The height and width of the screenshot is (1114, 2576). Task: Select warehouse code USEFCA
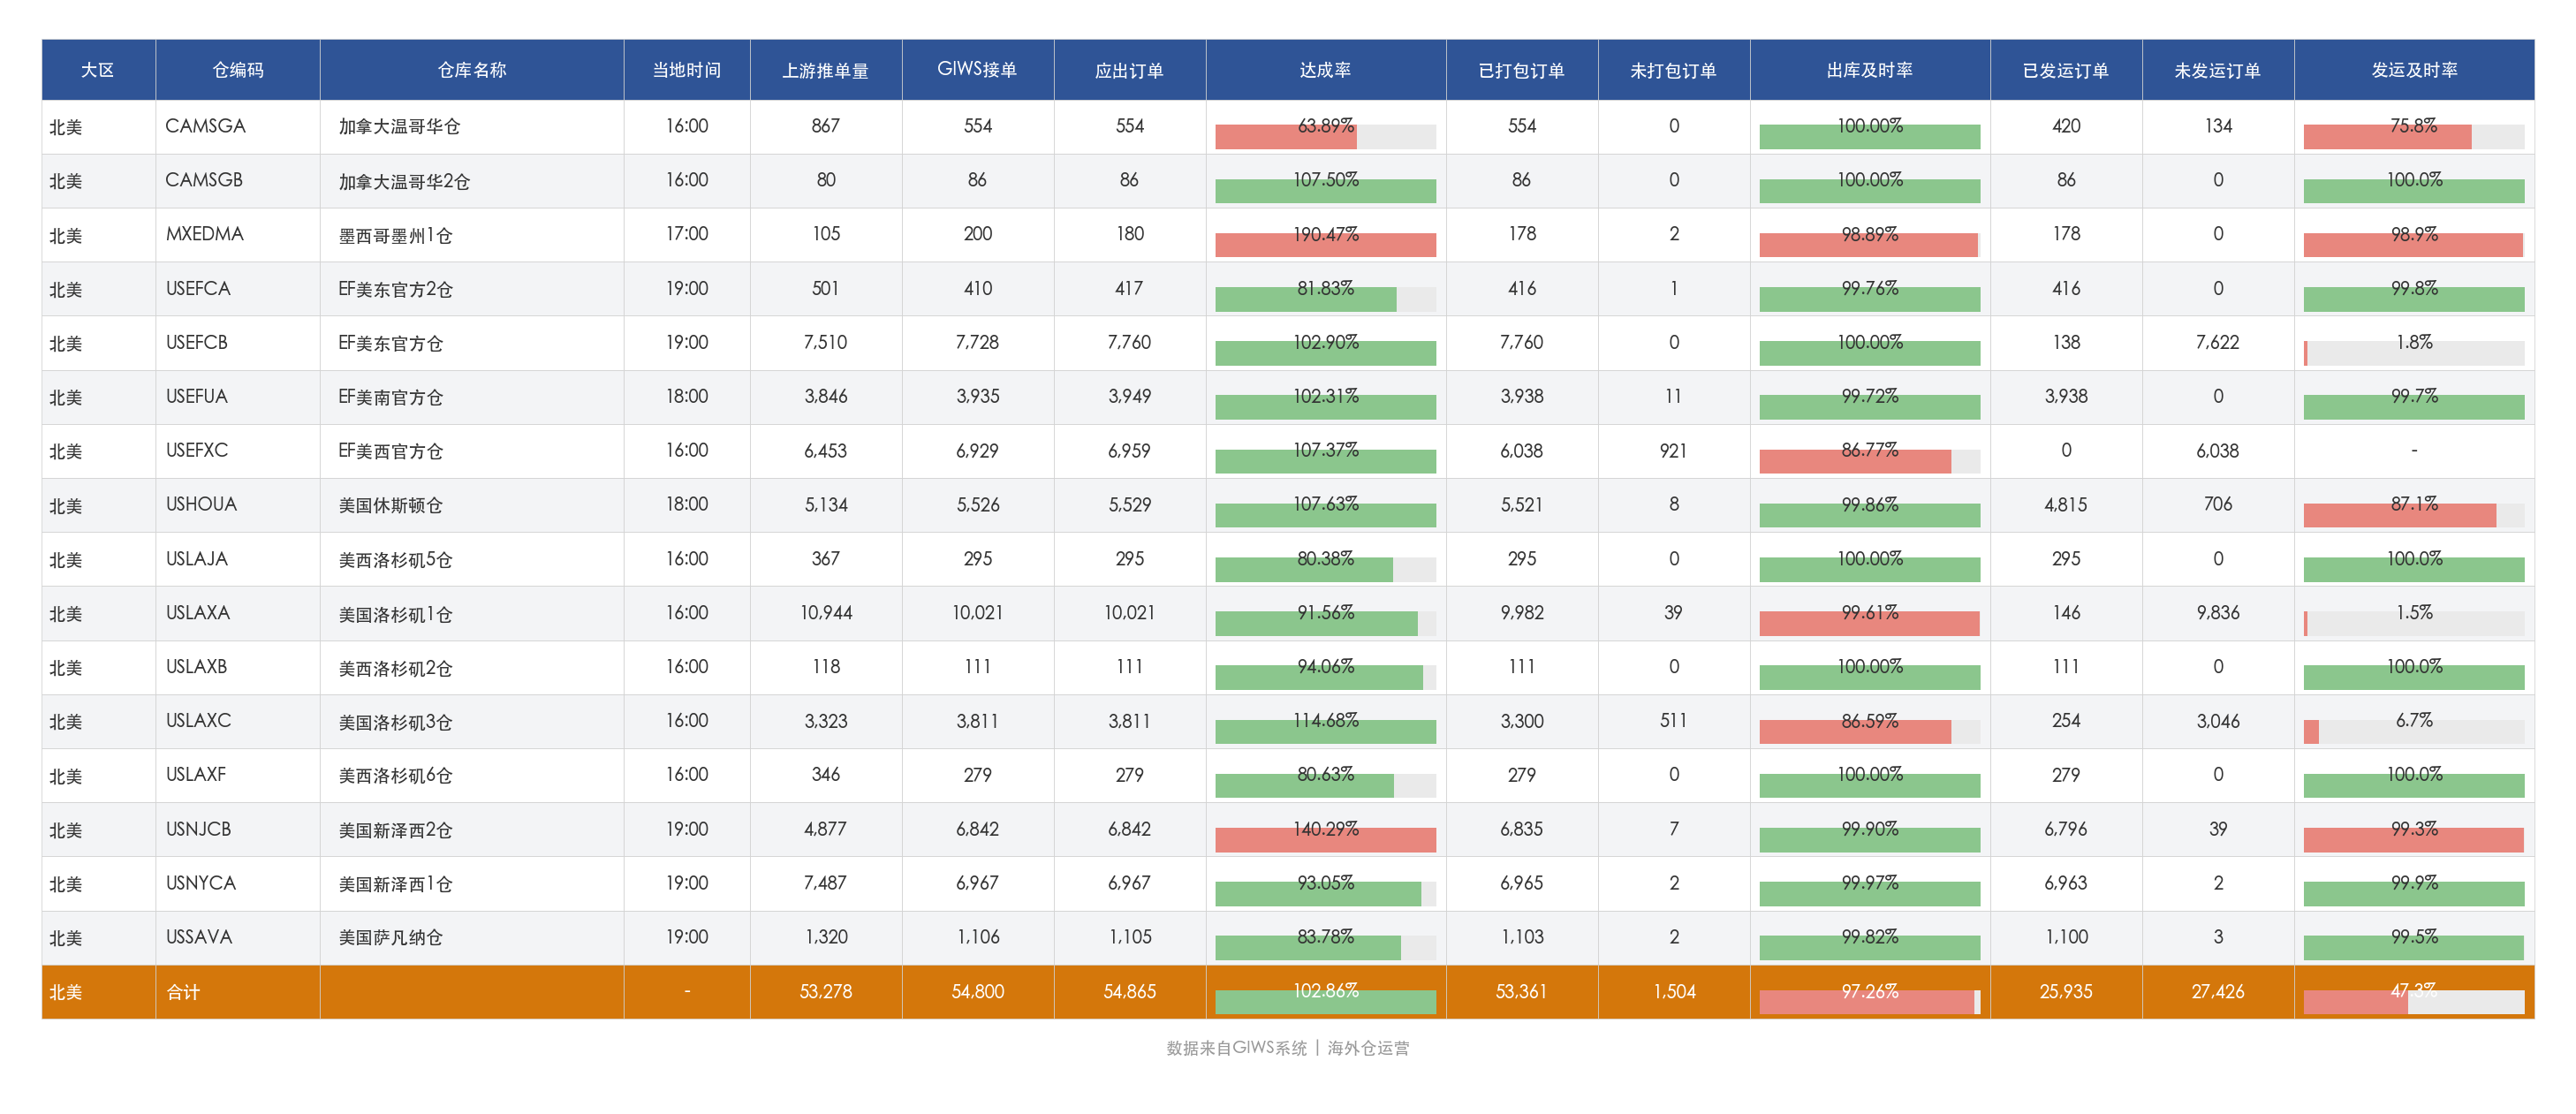(198, 288)
